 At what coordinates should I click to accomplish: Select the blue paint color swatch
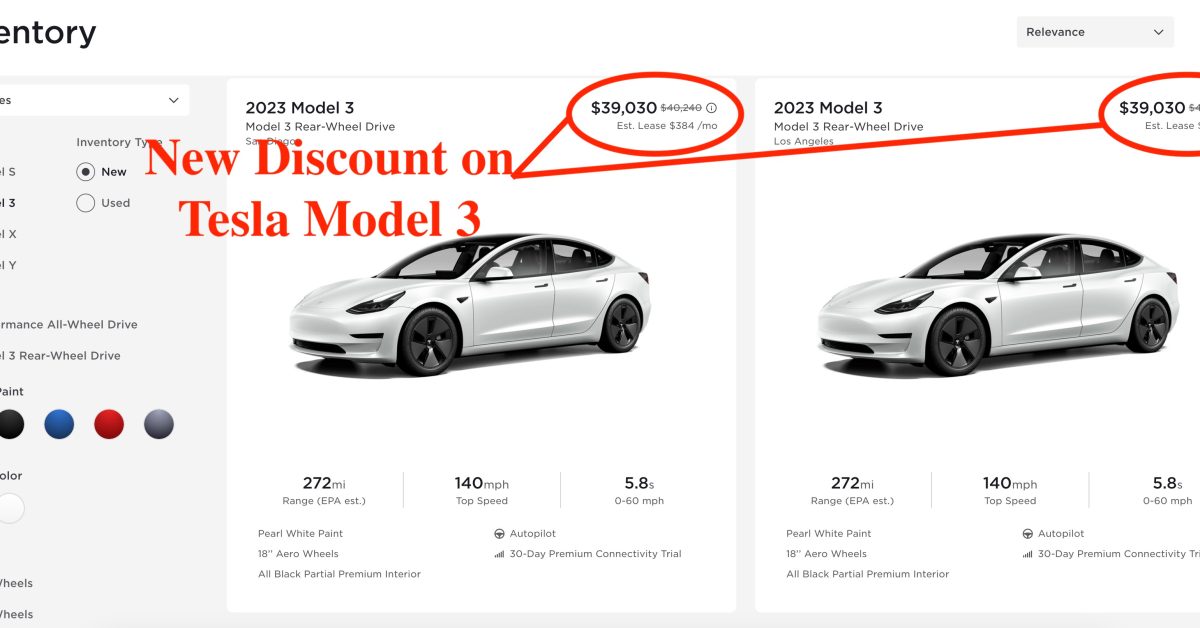click(x=59, y=424)
